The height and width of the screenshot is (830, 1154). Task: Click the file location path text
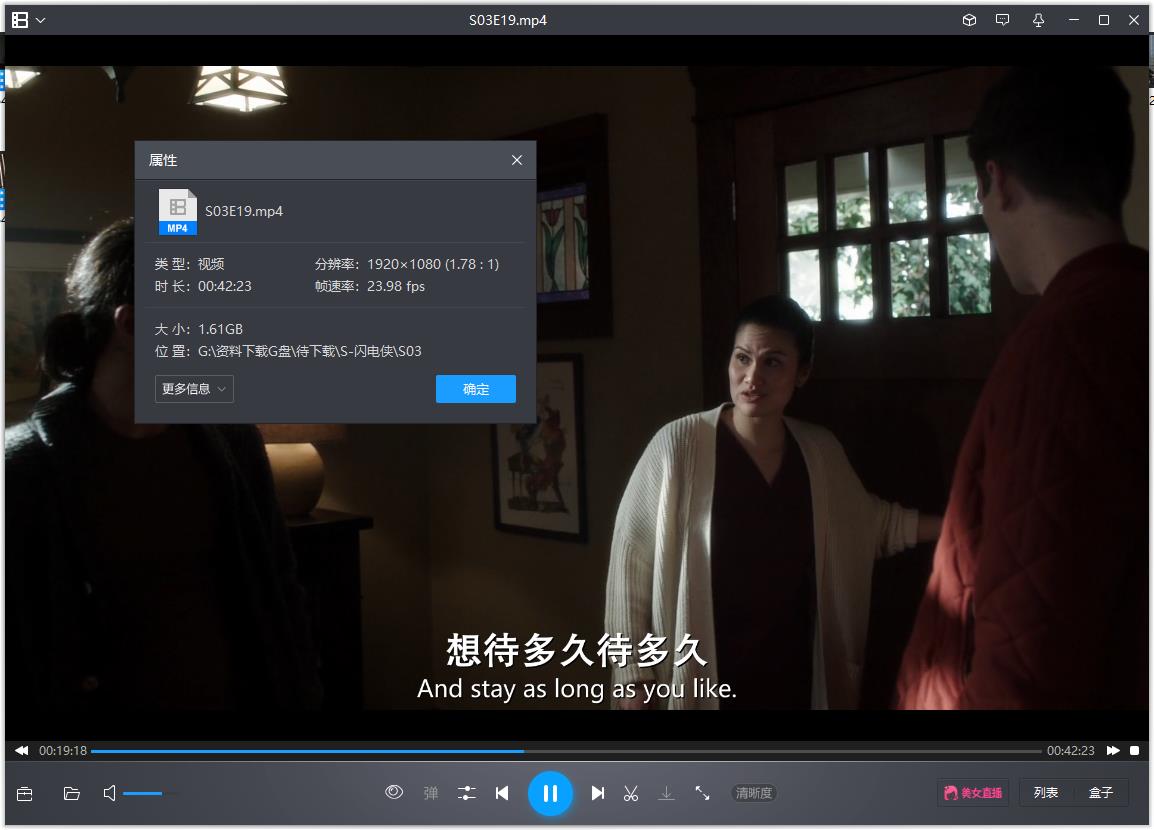coord(309,351)
